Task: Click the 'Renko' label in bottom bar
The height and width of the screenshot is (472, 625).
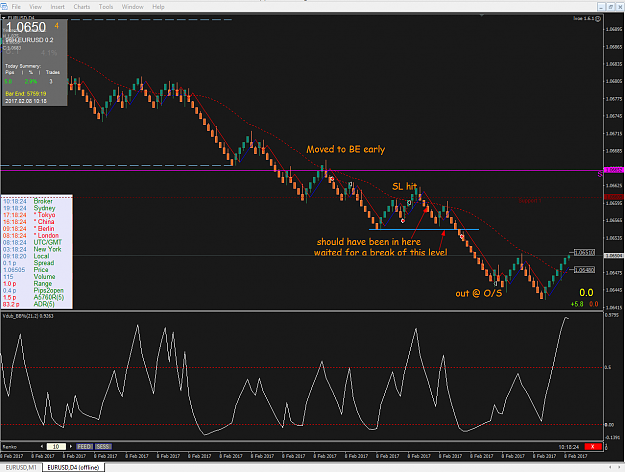Action: point(10,446)
